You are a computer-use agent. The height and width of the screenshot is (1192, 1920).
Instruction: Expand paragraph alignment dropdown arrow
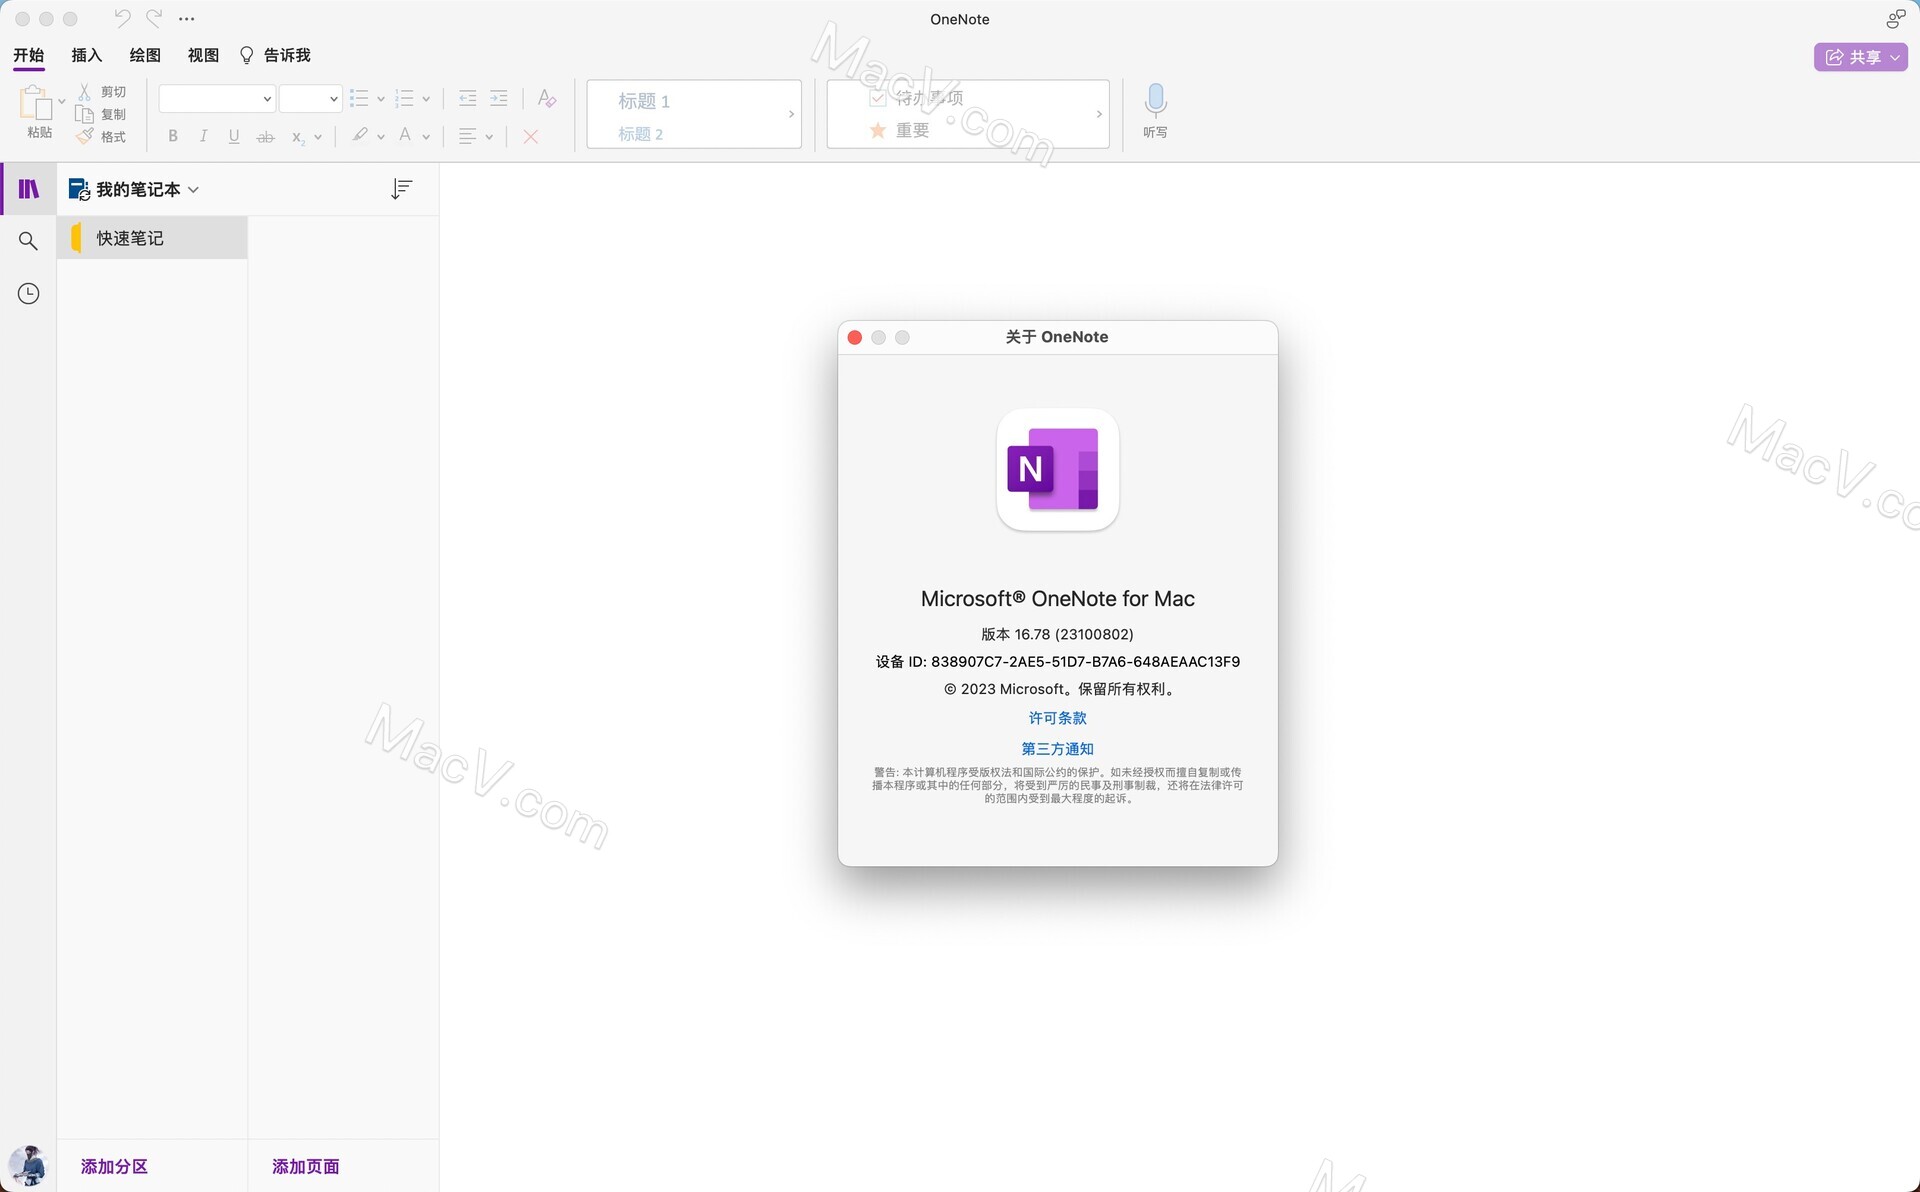point(489,137)
